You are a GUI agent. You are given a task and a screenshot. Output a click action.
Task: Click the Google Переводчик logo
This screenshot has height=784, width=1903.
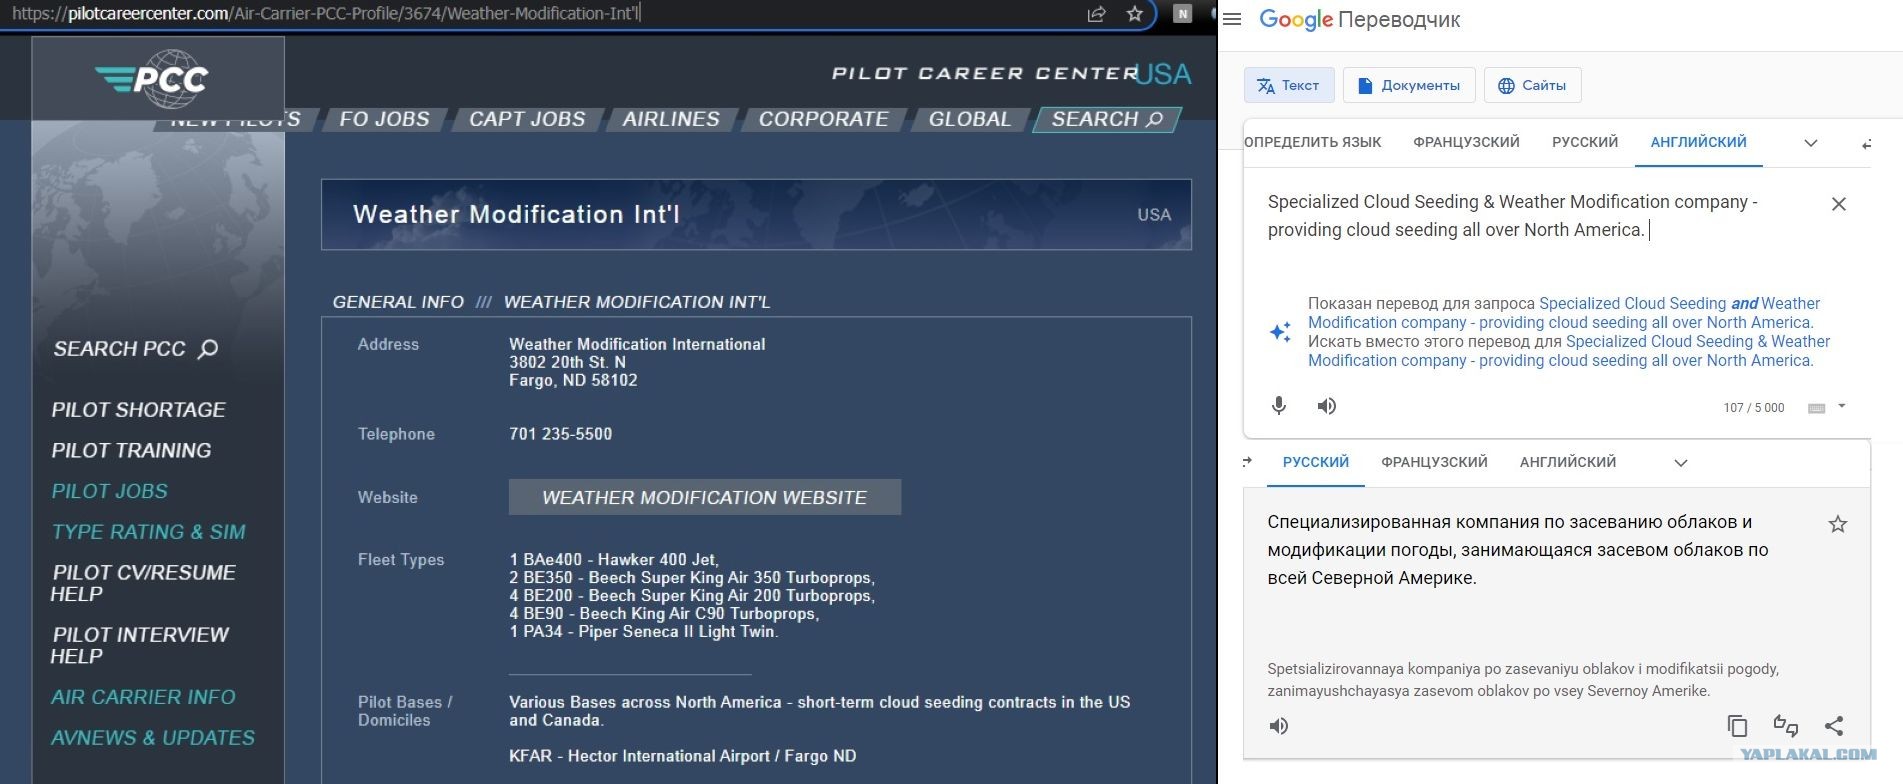coord(1360,19)
